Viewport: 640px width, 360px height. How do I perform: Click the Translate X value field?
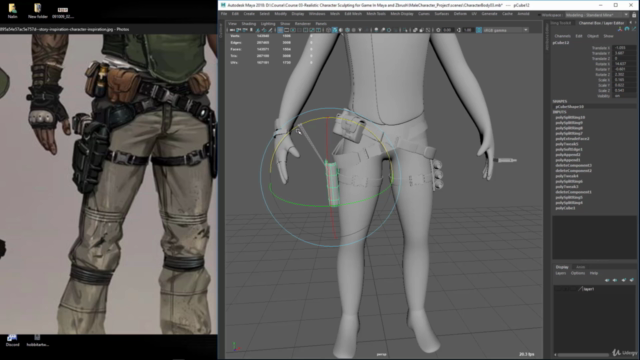tap(624, 48)
